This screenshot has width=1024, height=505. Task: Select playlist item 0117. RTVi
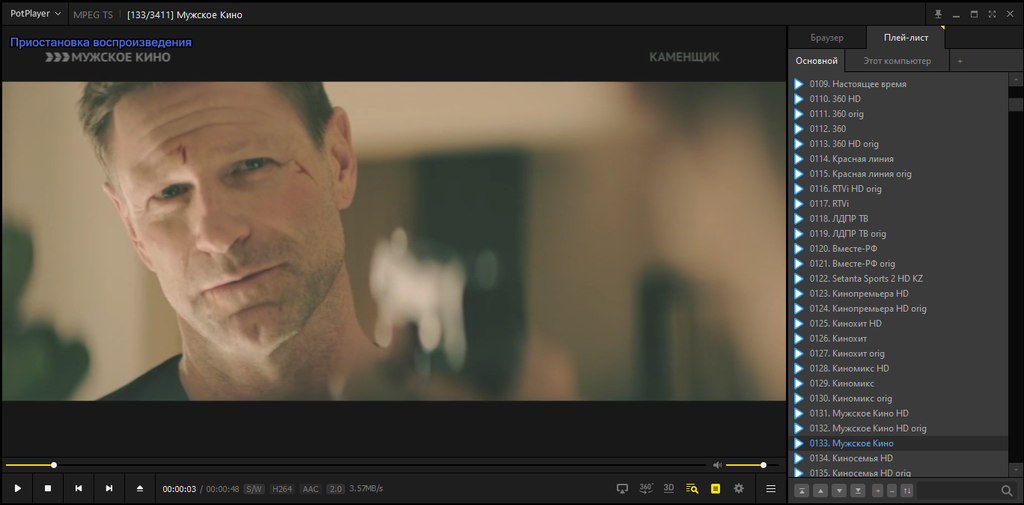[899, 204]
